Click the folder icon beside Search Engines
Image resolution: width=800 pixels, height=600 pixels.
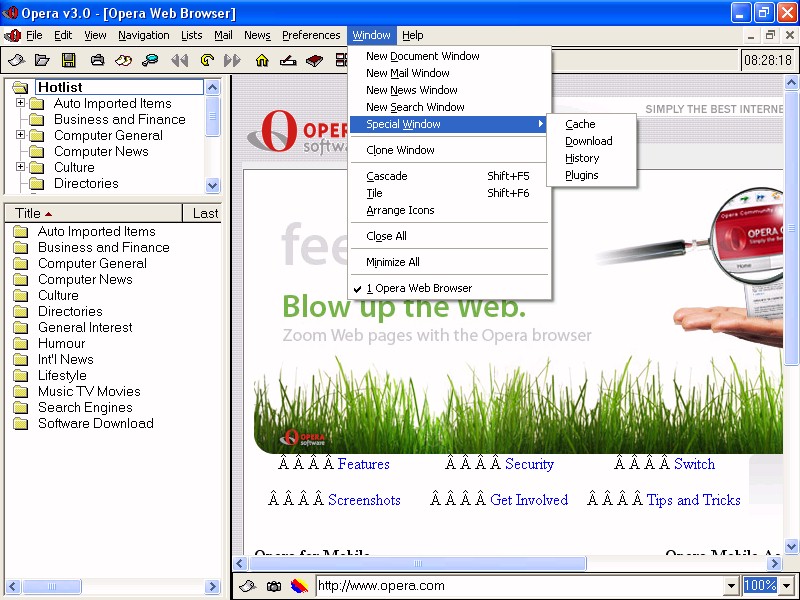[x=21, y=408]
